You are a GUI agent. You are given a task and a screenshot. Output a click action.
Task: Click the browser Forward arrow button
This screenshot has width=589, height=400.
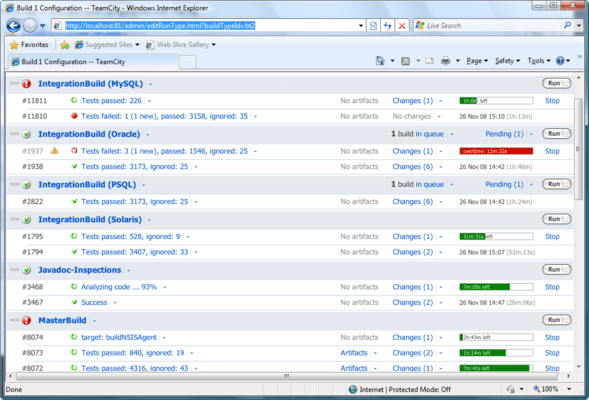[x=30, y=26]
